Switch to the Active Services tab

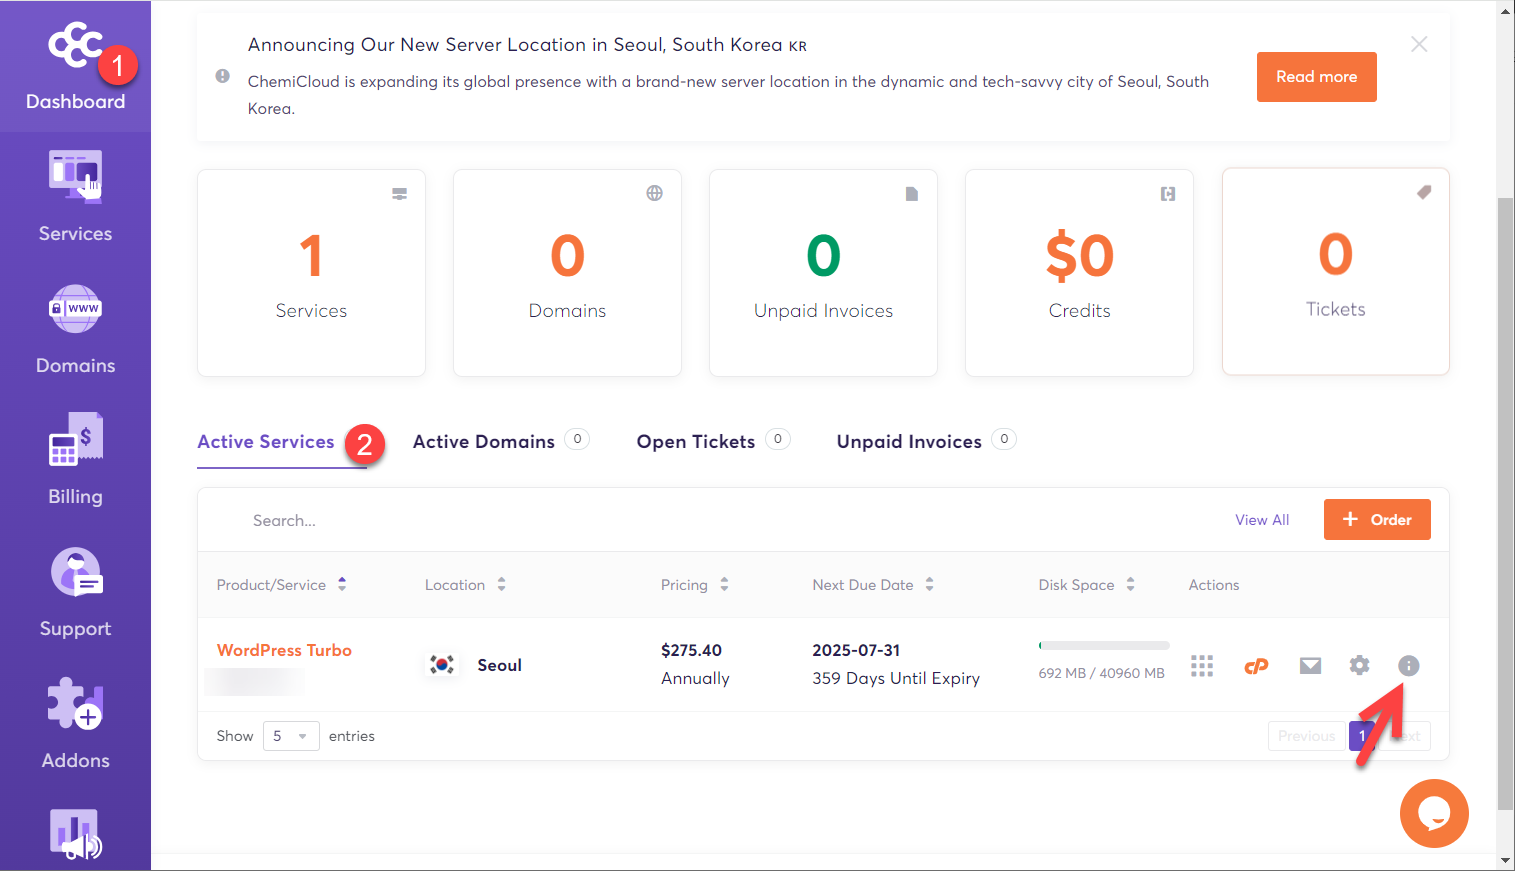[266, 442]
